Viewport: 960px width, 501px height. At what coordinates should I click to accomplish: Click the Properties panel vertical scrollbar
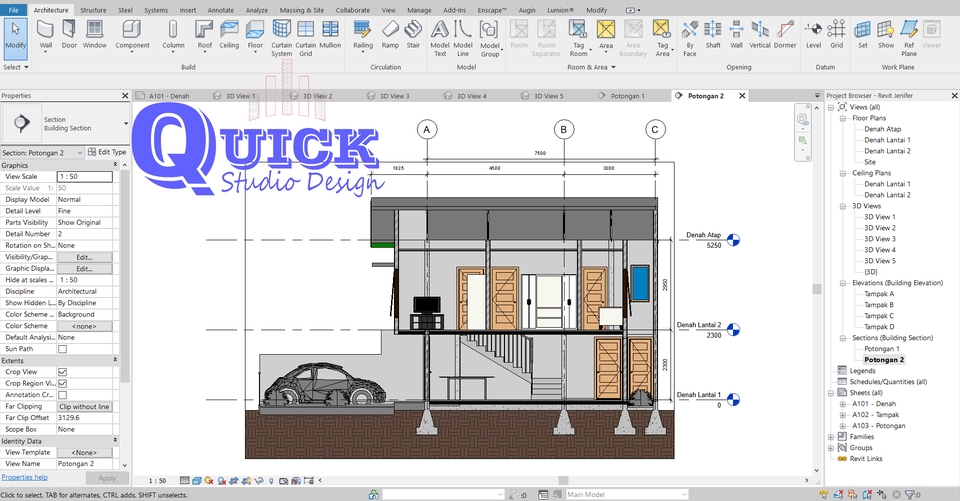[124, 276]
